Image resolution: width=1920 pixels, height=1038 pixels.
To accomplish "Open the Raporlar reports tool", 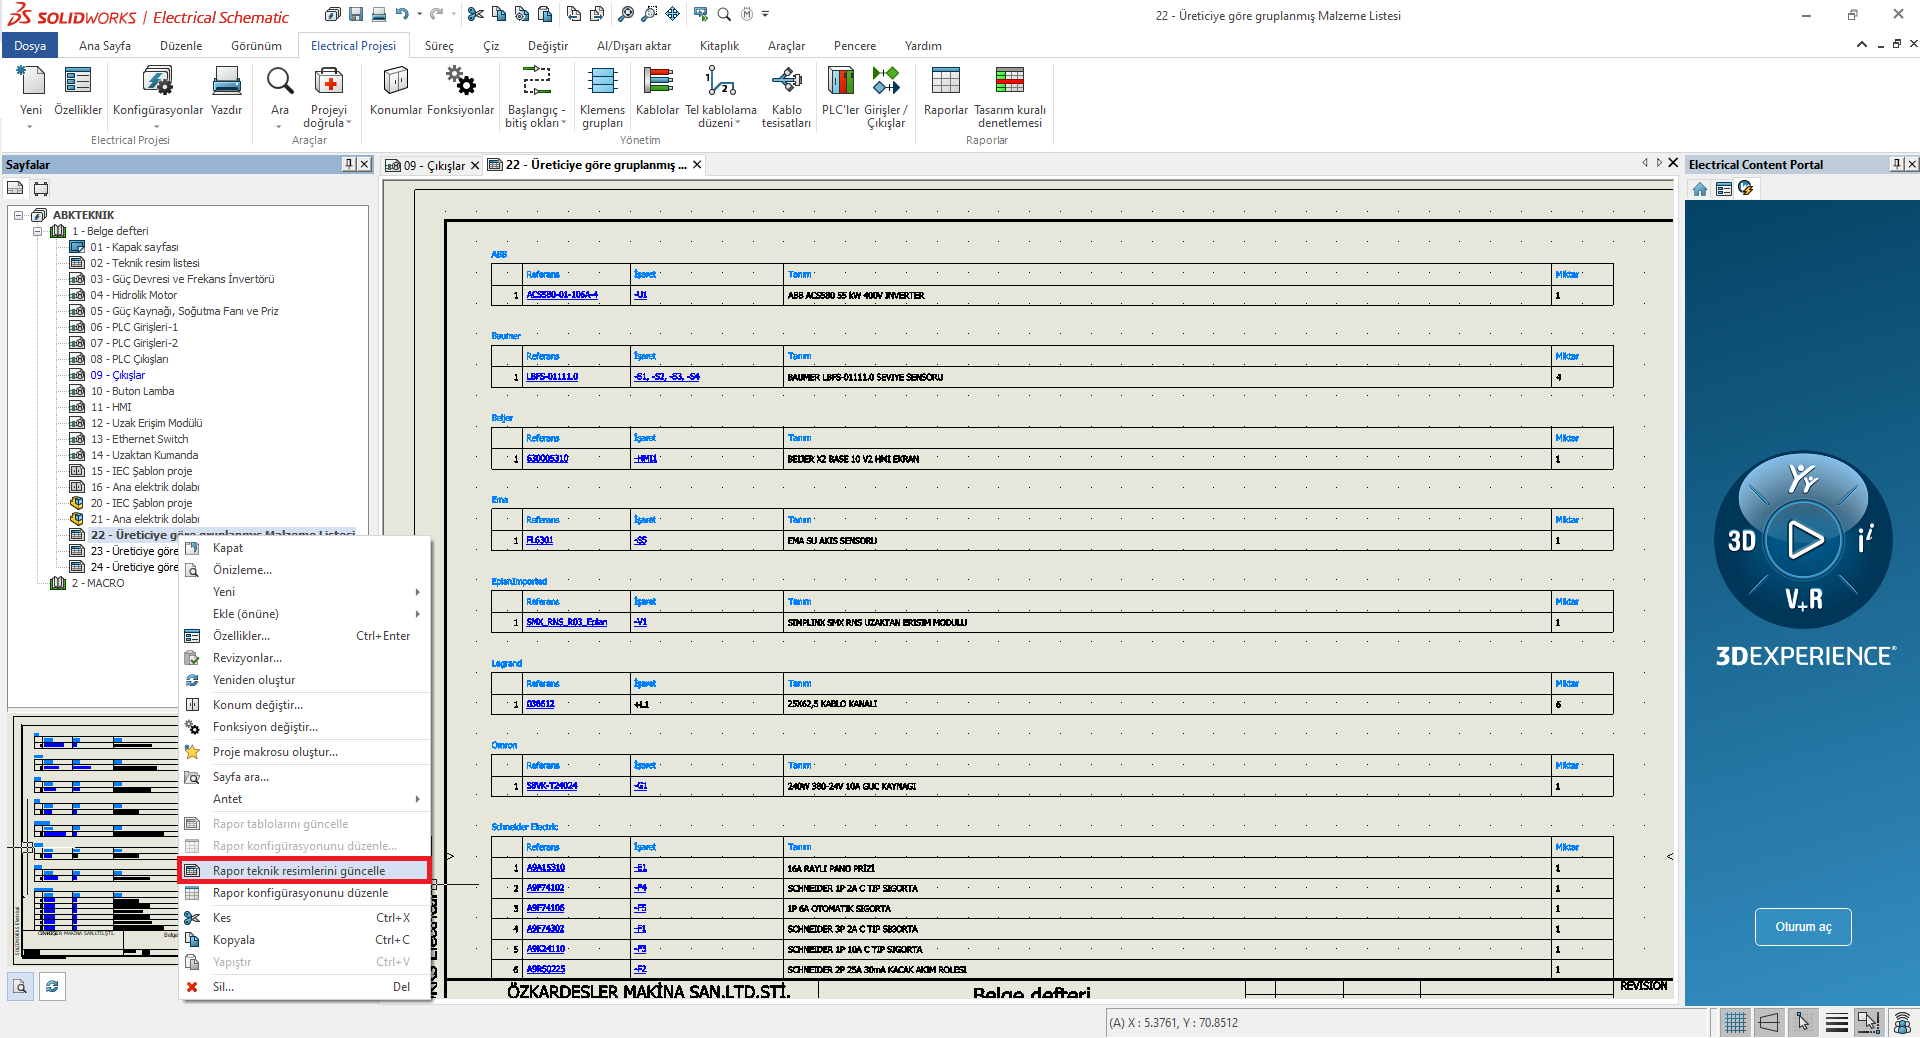I will click(x=945, y=91).
